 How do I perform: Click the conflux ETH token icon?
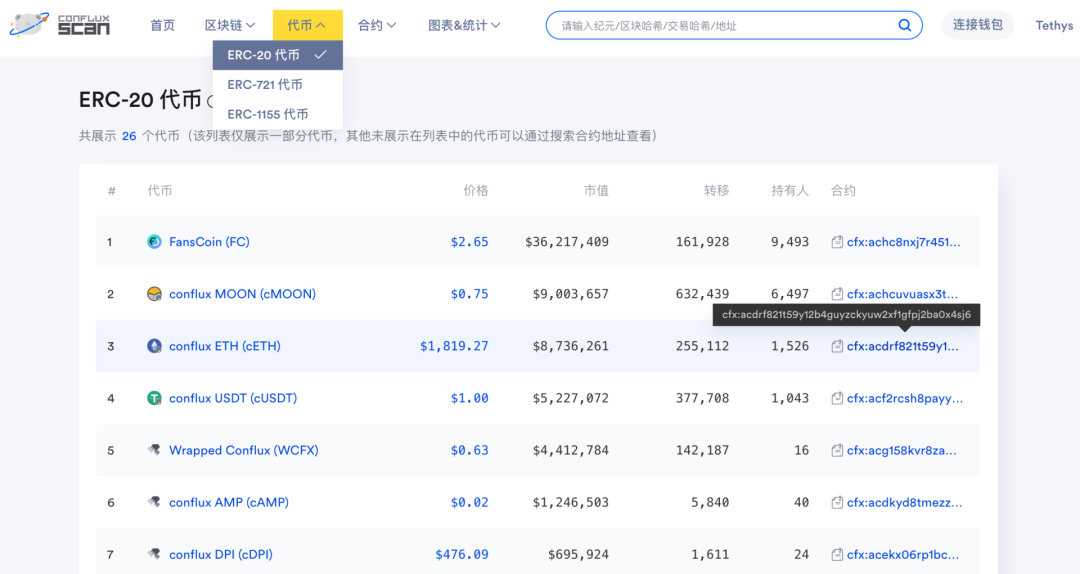[154, 346]
